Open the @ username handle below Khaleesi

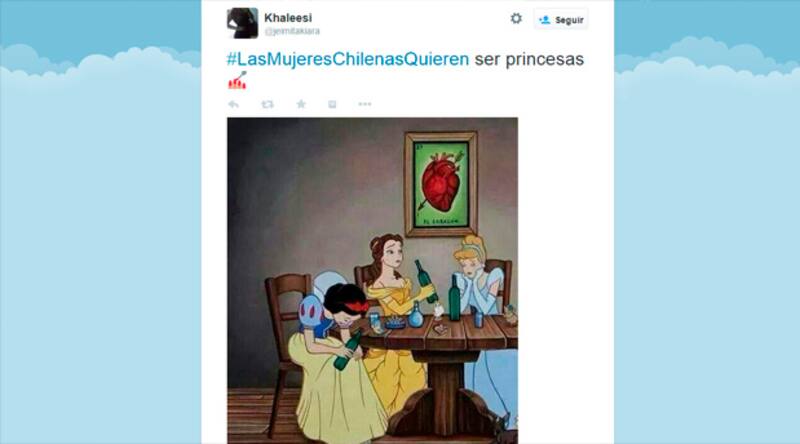coord(292,31)
